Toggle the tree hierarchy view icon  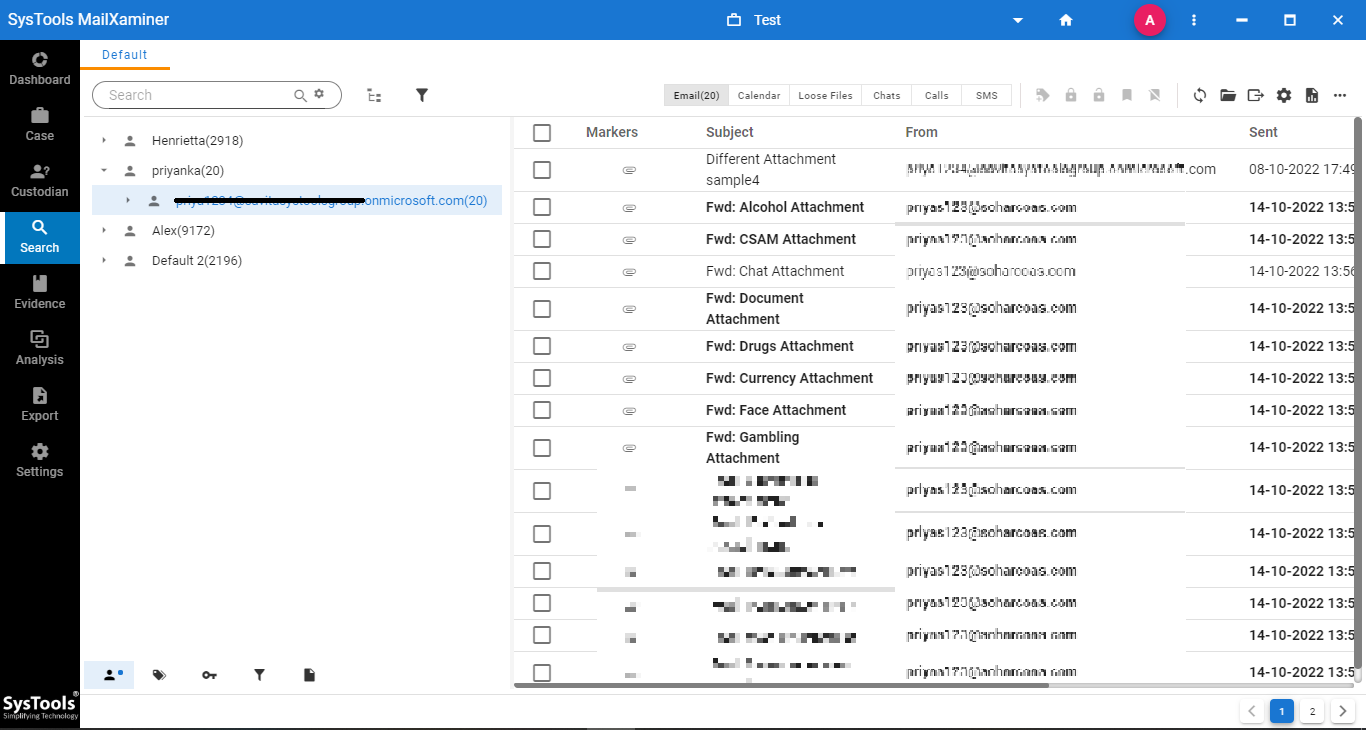coord(374,95)
